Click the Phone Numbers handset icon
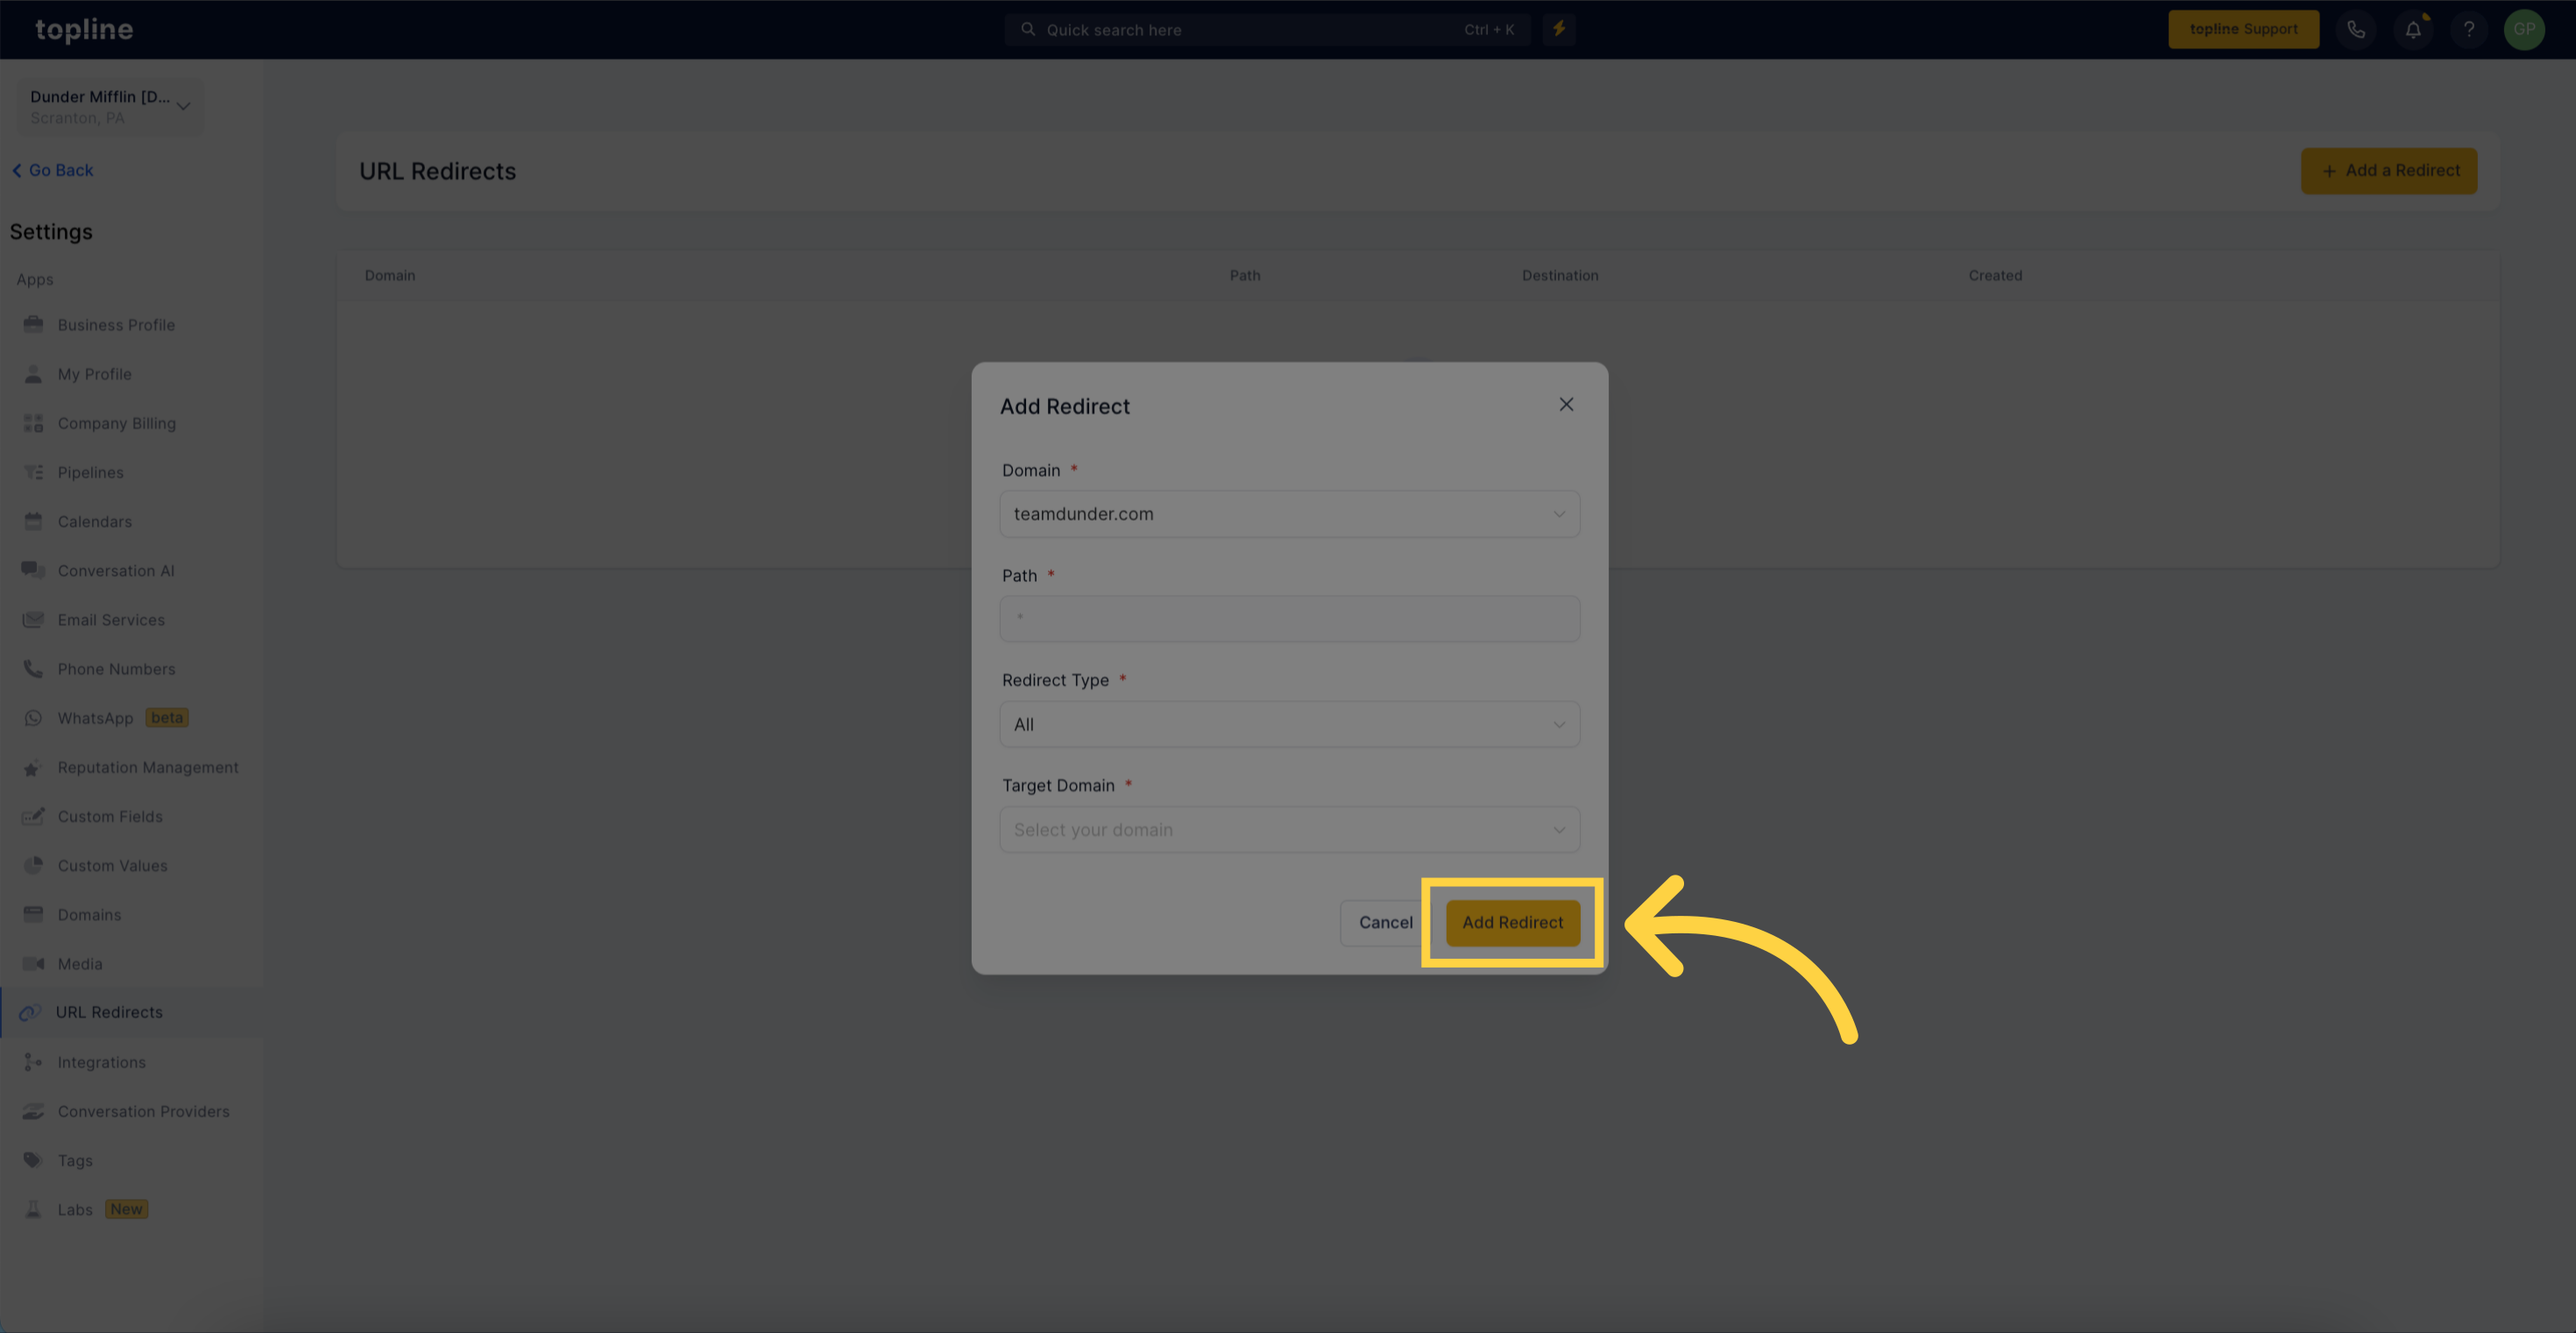 click(x=33, y=668)
